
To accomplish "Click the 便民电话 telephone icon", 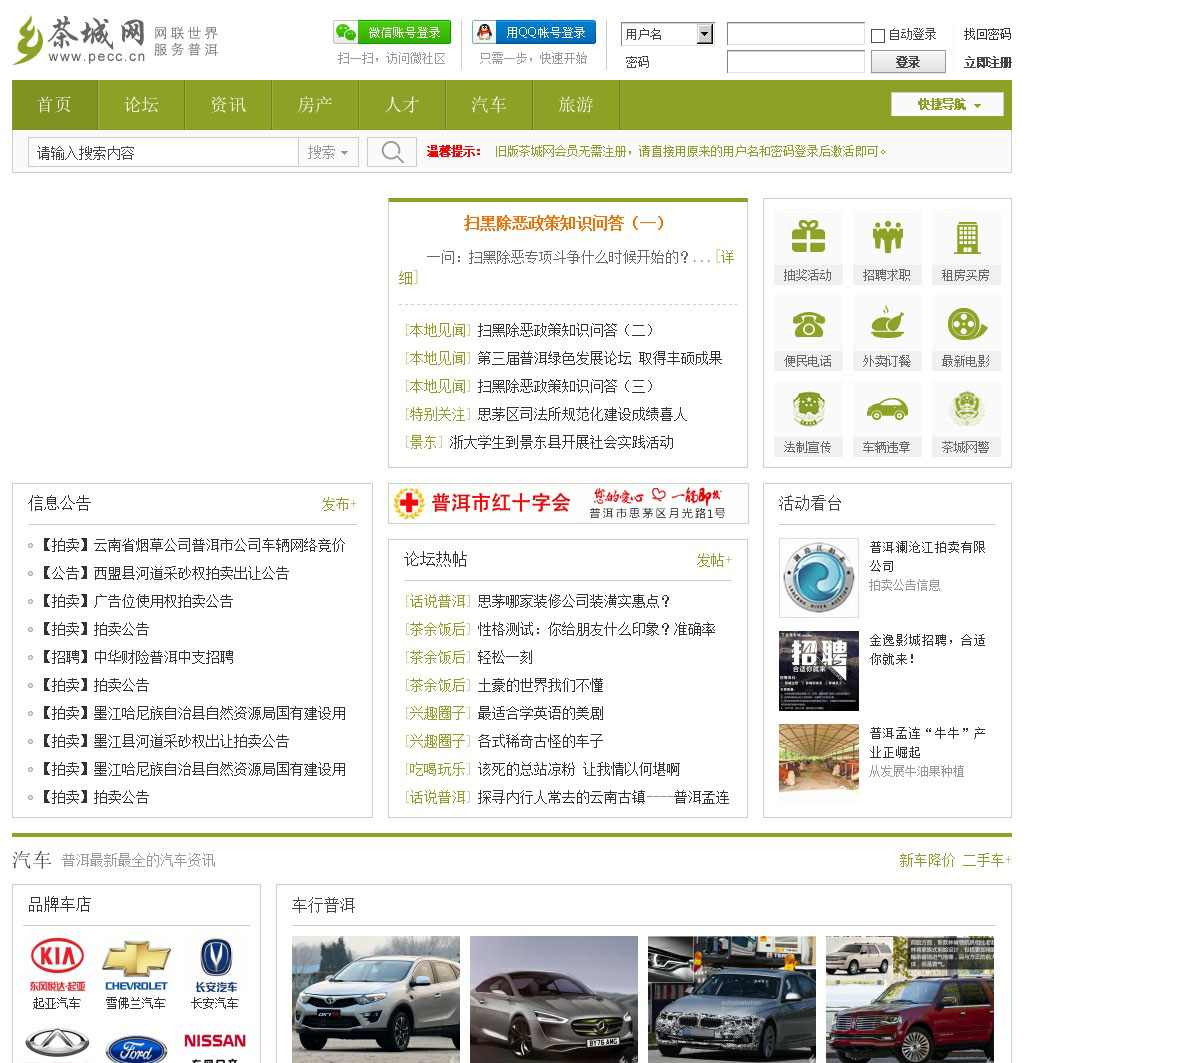I will (808, 324).
